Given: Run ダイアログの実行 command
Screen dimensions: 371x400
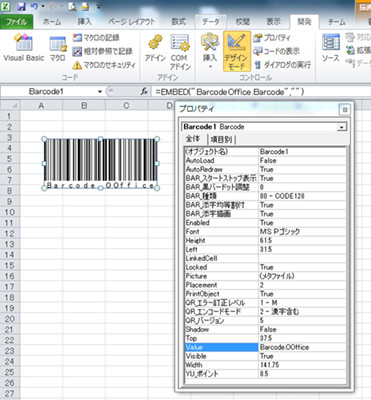Looking at the screenshot, I should (282, 65).
